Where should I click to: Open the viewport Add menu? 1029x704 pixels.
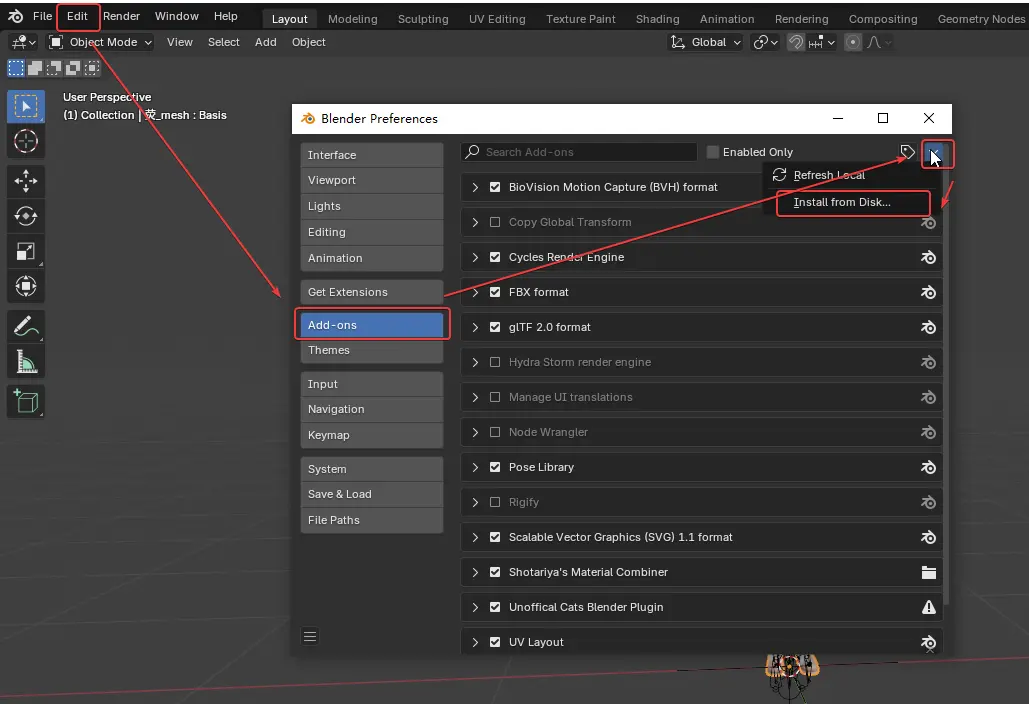click(x=266, y=43)
